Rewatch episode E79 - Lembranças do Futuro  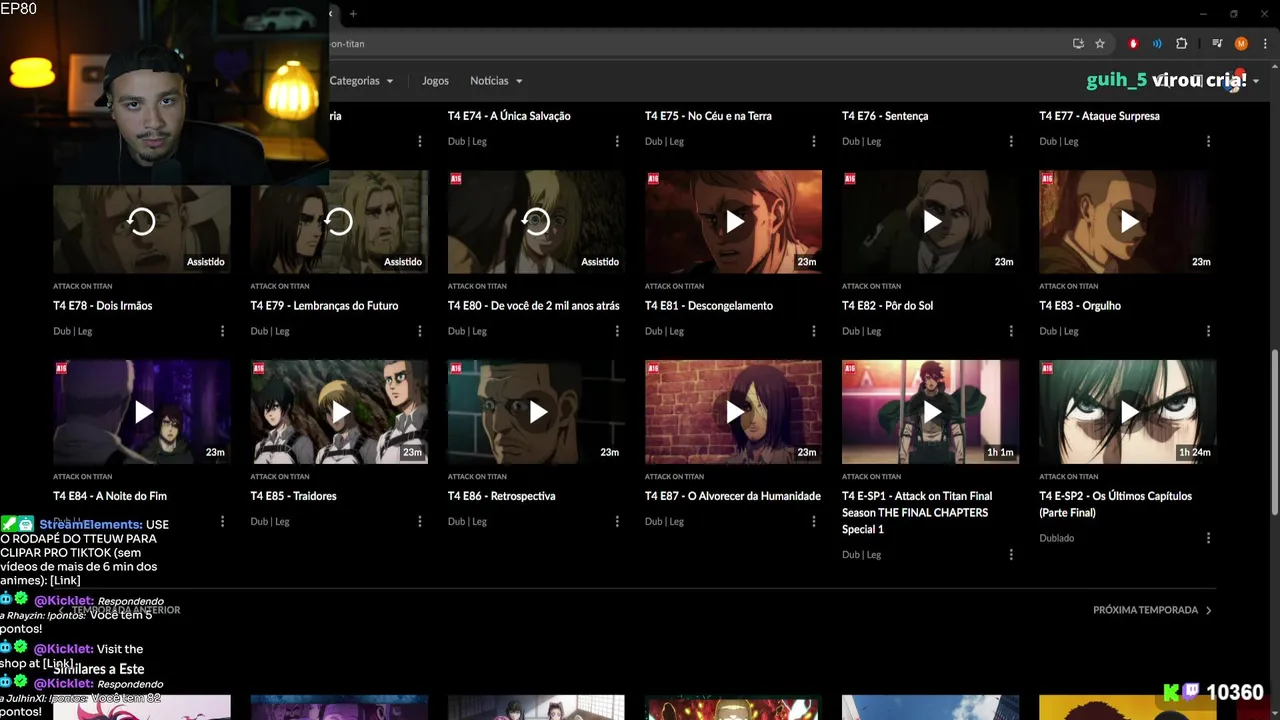tap(339, 221)
